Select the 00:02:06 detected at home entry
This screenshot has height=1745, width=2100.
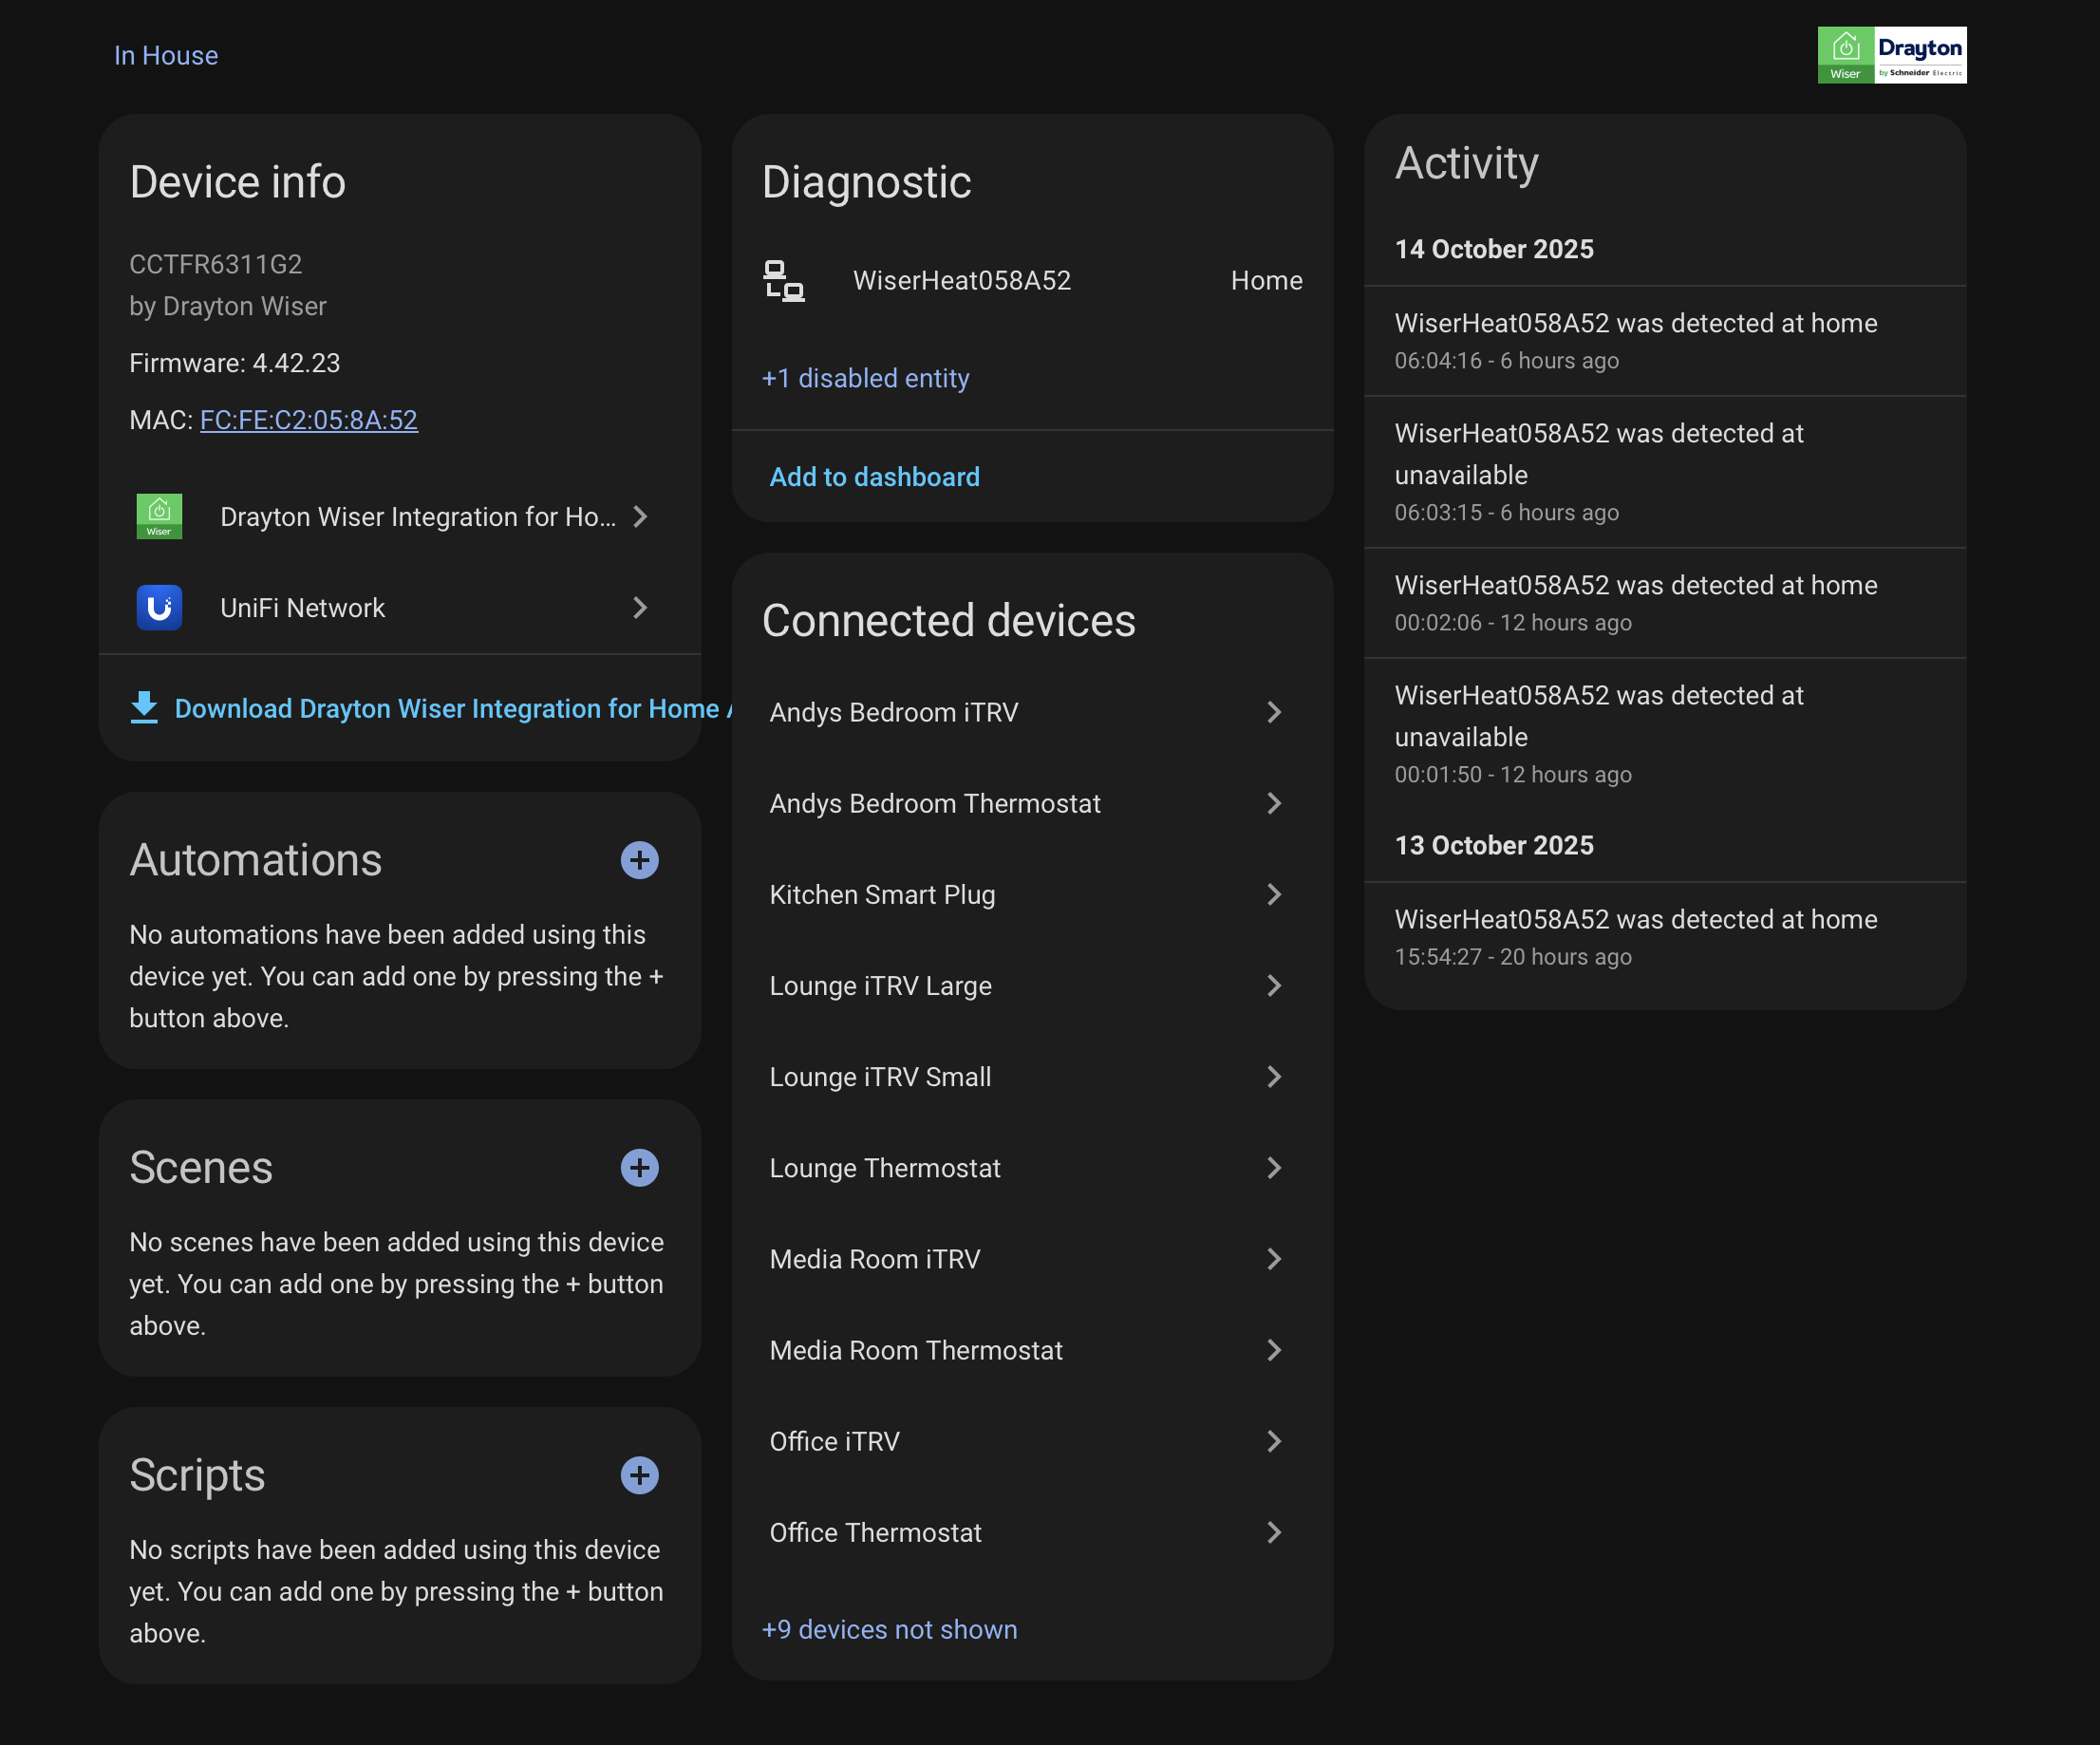coord(1665,603)
